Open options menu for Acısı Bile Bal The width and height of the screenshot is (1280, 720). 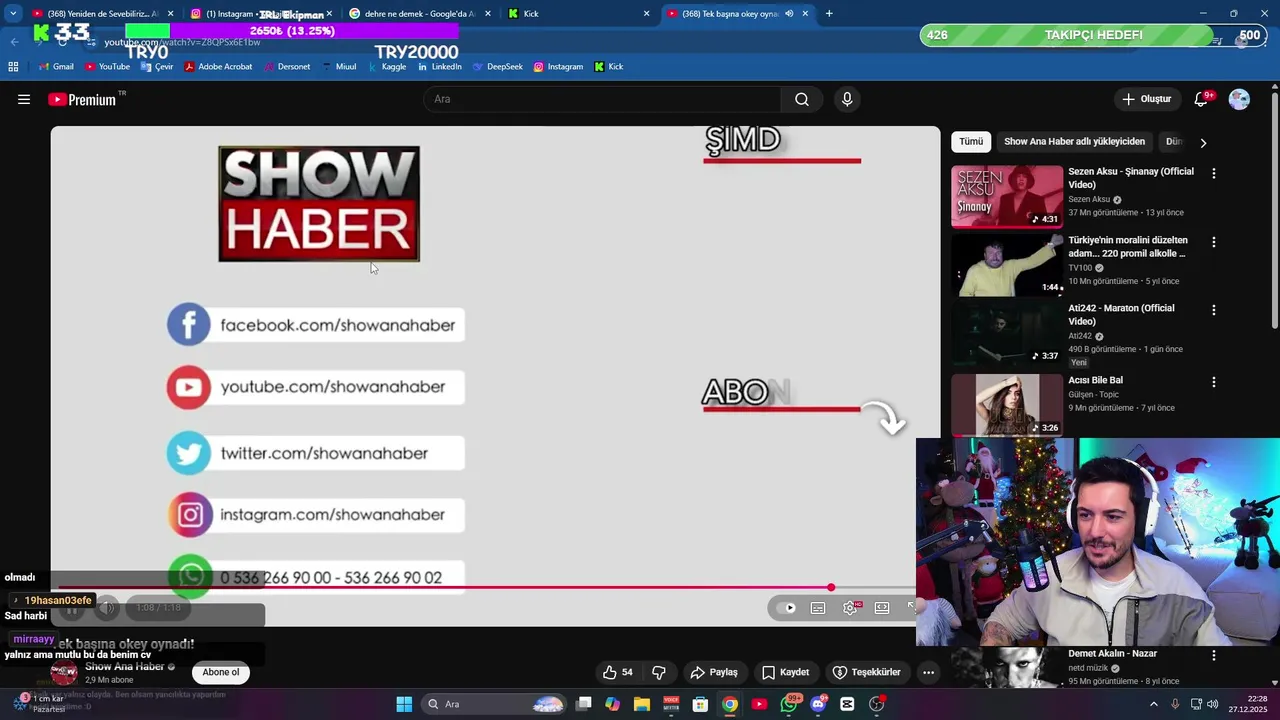(x=1214, y=382)
